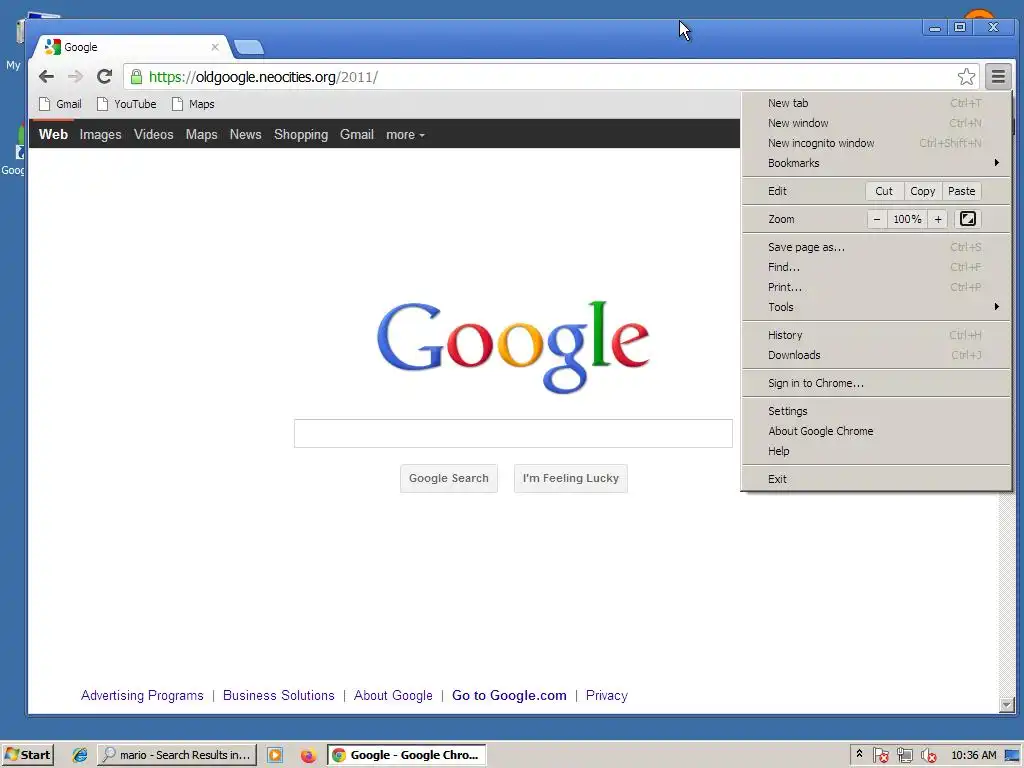Open the YouTube bookmark
Image resolution: width=1024 pixels, height=768 pixels.
[x=127, y=104]
